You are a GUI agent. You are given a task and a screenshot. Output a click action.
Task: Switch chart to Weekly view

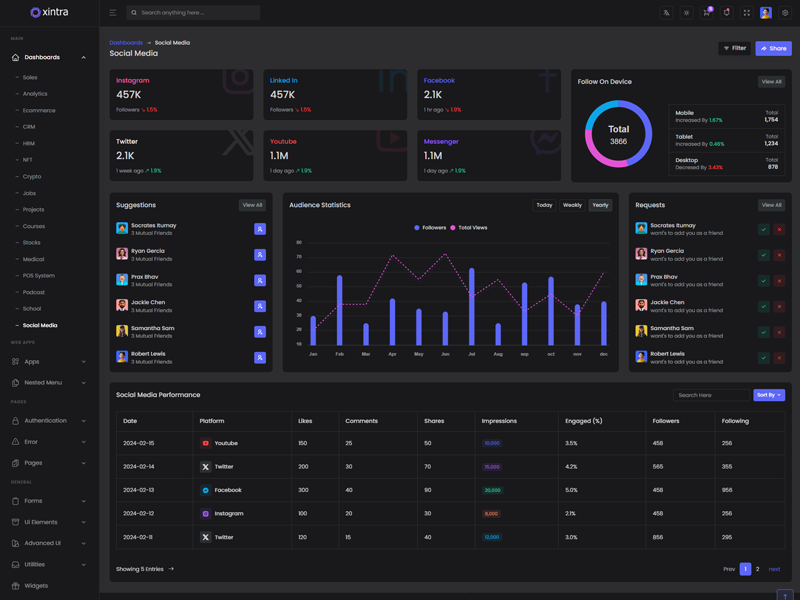pos(572,205)
